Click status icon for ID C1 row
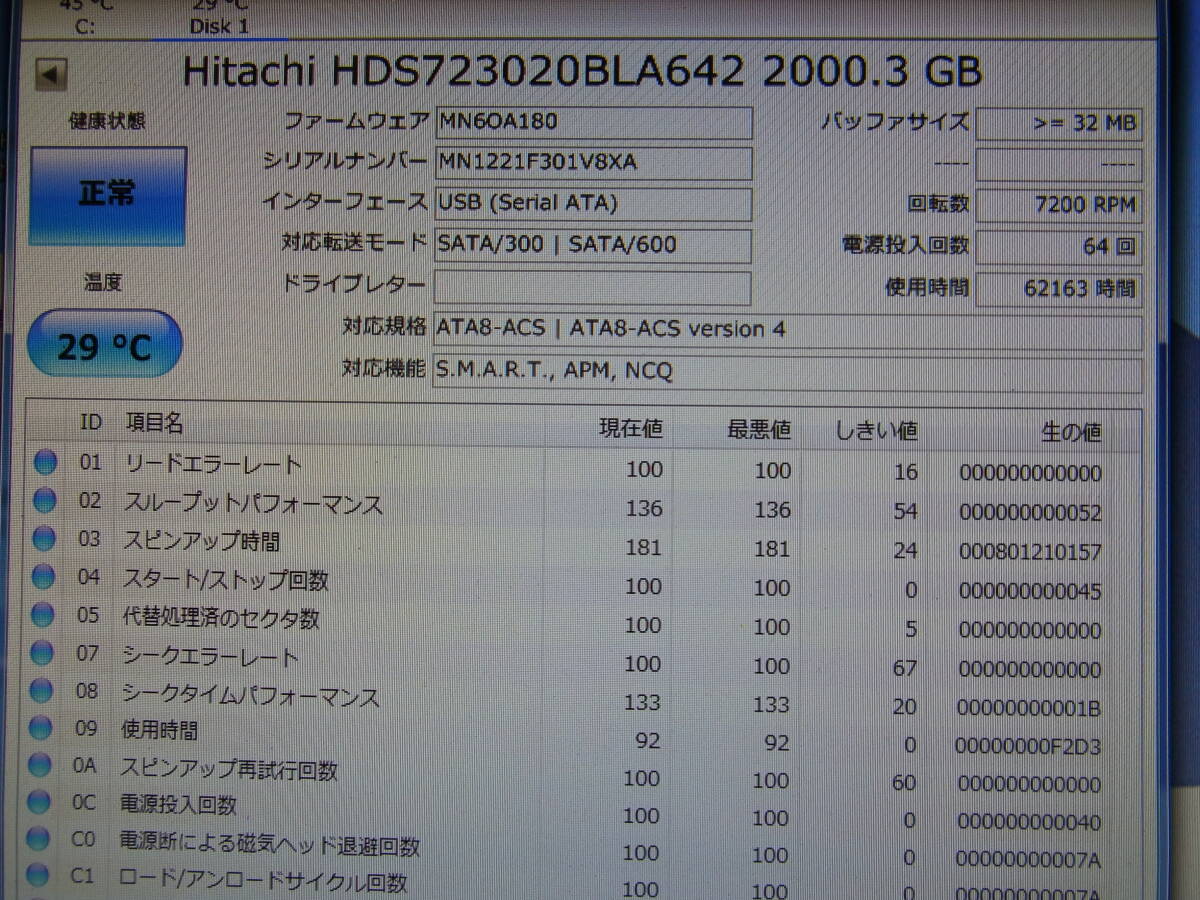Image resolution: width=1200 pixels, height=900 pixels. (39, 876)
